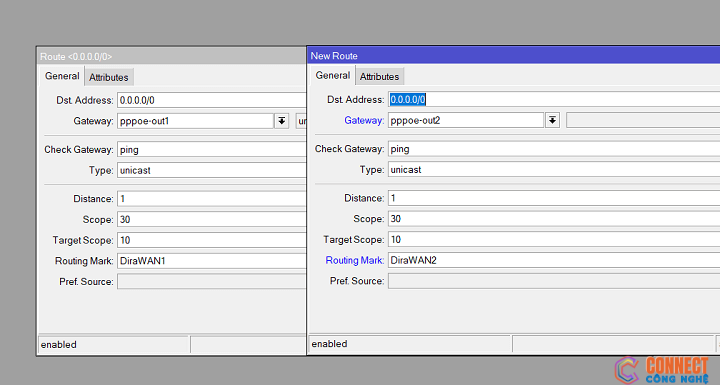Image resolution: width=720 pixels, height=385 pixels.
Task: Click Check Gateway field in Route <0.0.0.0/0> window
Action: (x=212, y=149)
